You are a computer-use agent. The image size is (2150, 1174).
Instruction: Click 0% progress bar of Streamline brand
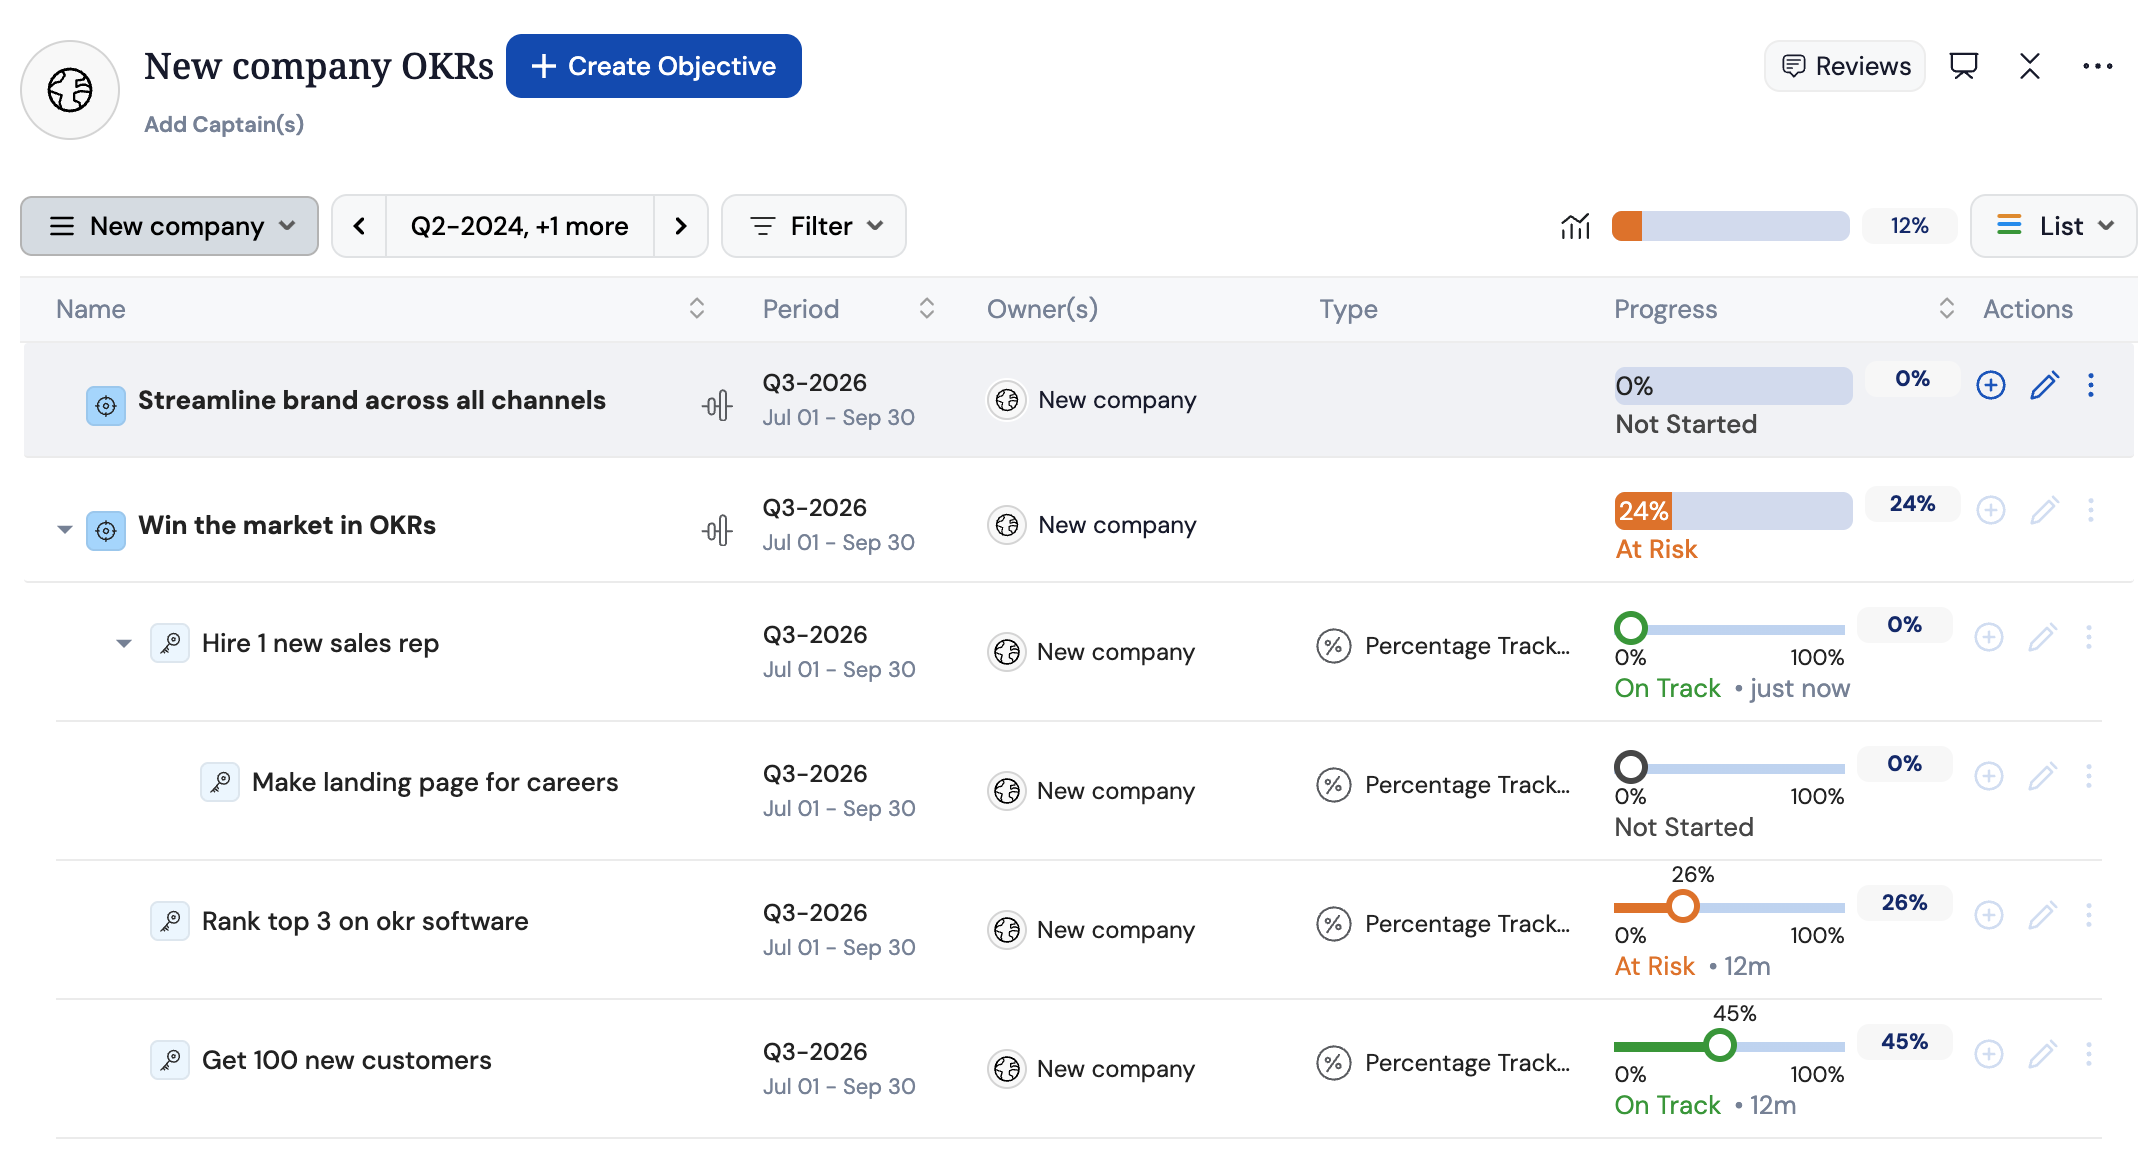click(x=1733, y=386)
